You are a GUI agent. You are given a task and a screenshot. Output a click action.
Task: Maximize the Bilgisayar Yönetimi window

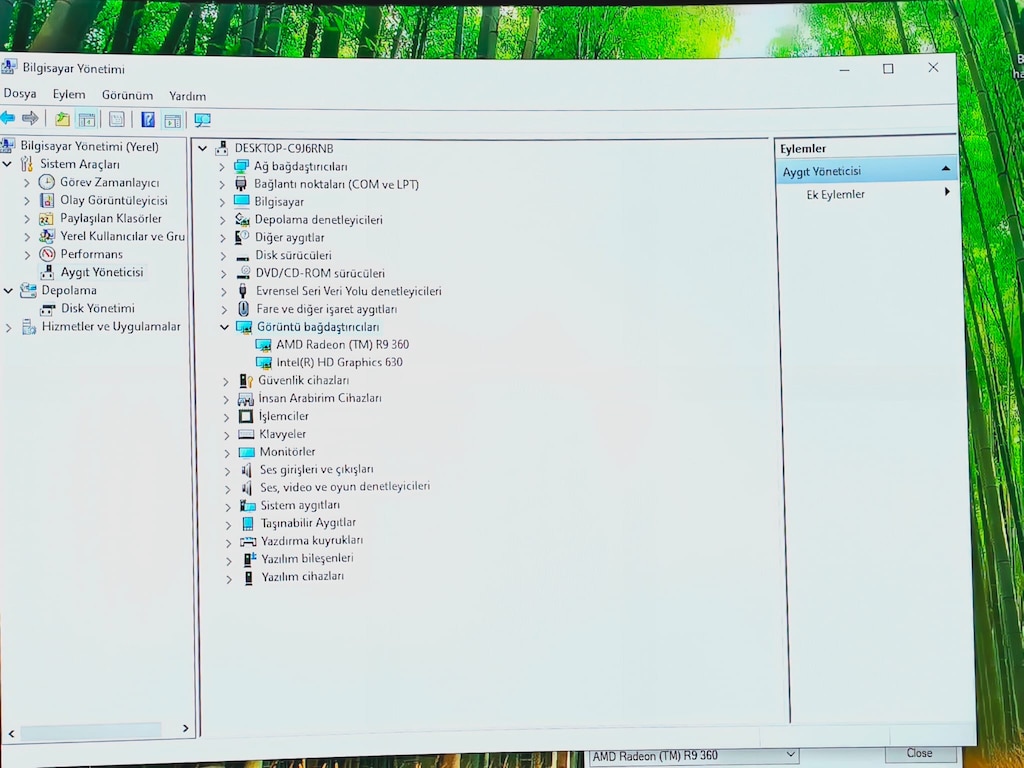point(888,69)
